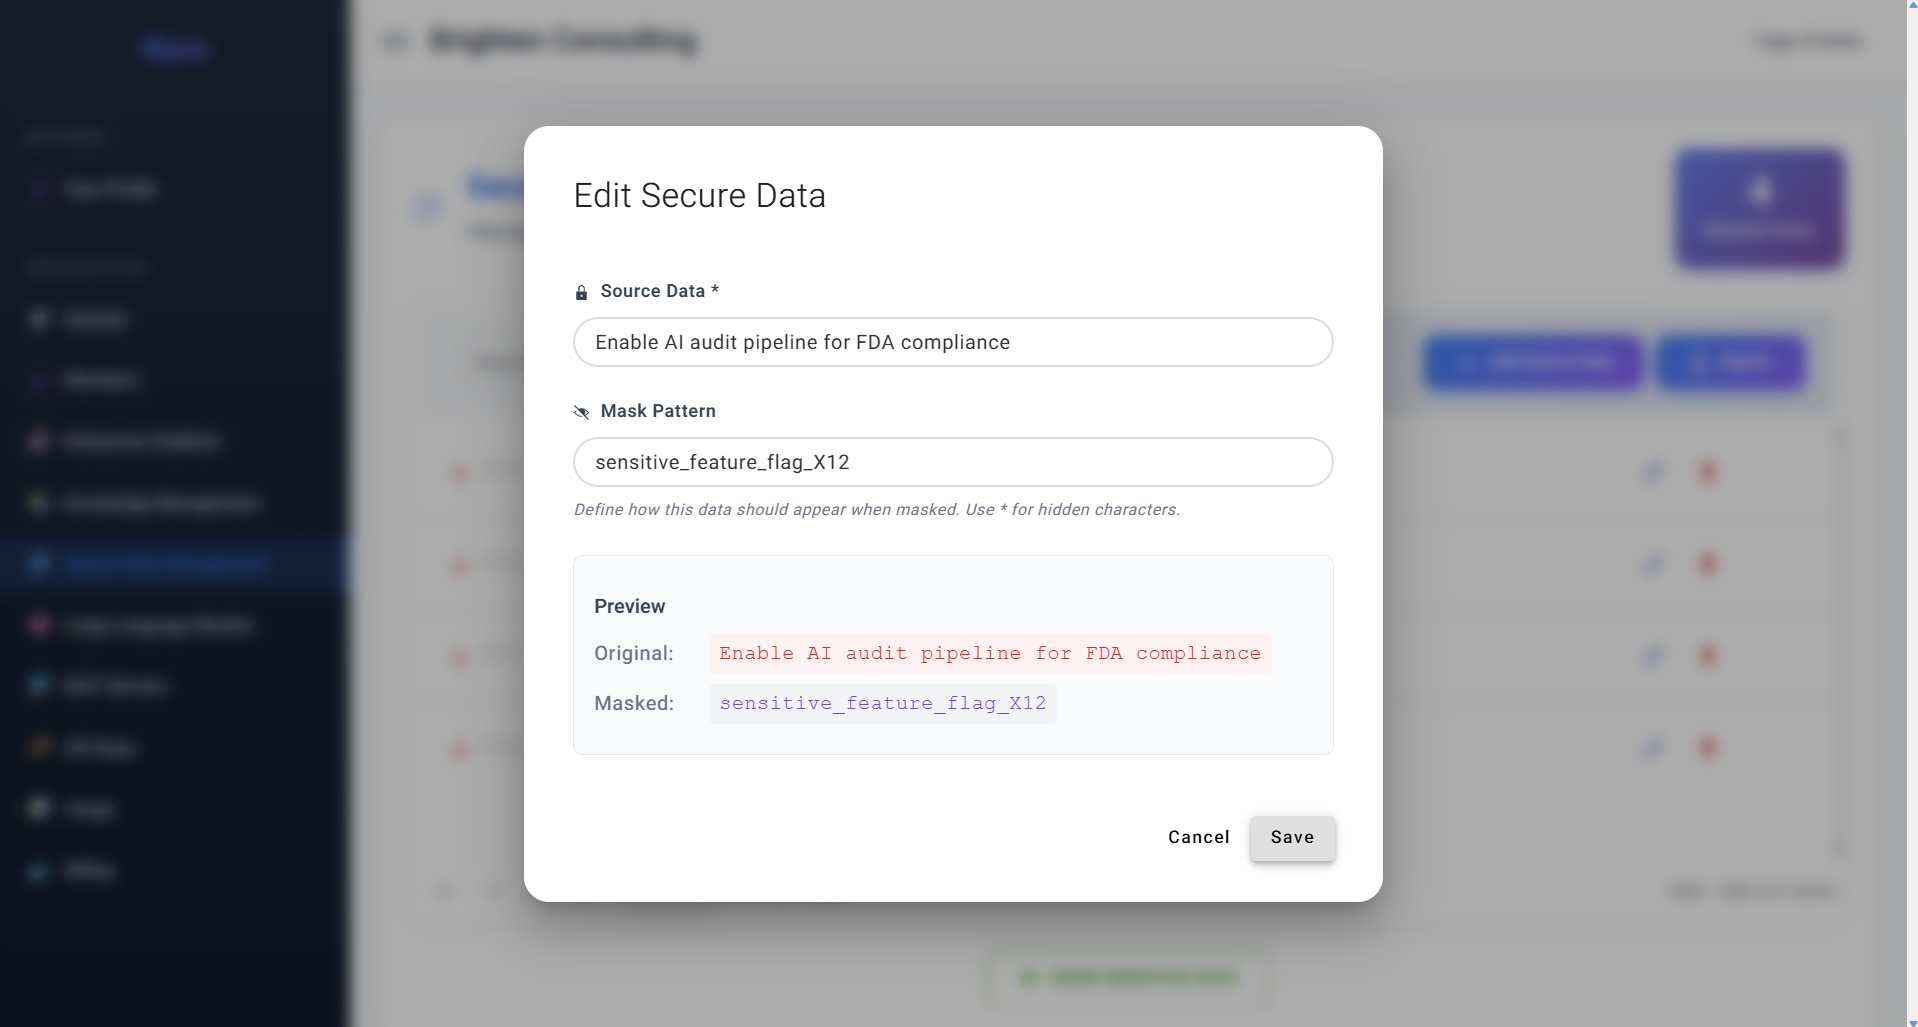Click the page scrollbar down arrow
Image resolution: width=1918 pixels, height=1027 pixels.
tap(1911, 1021)
